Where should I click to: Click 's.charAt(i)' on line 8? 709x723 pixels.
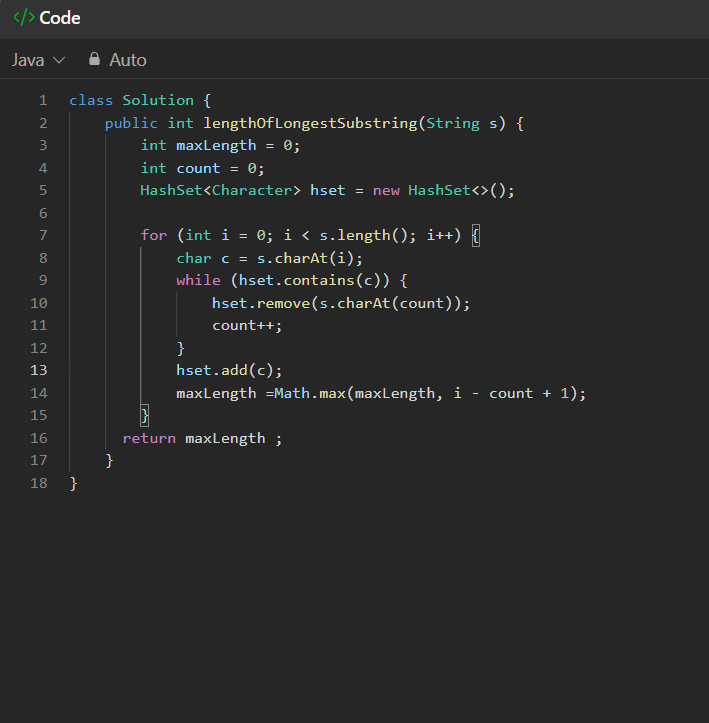pos(305,258)
